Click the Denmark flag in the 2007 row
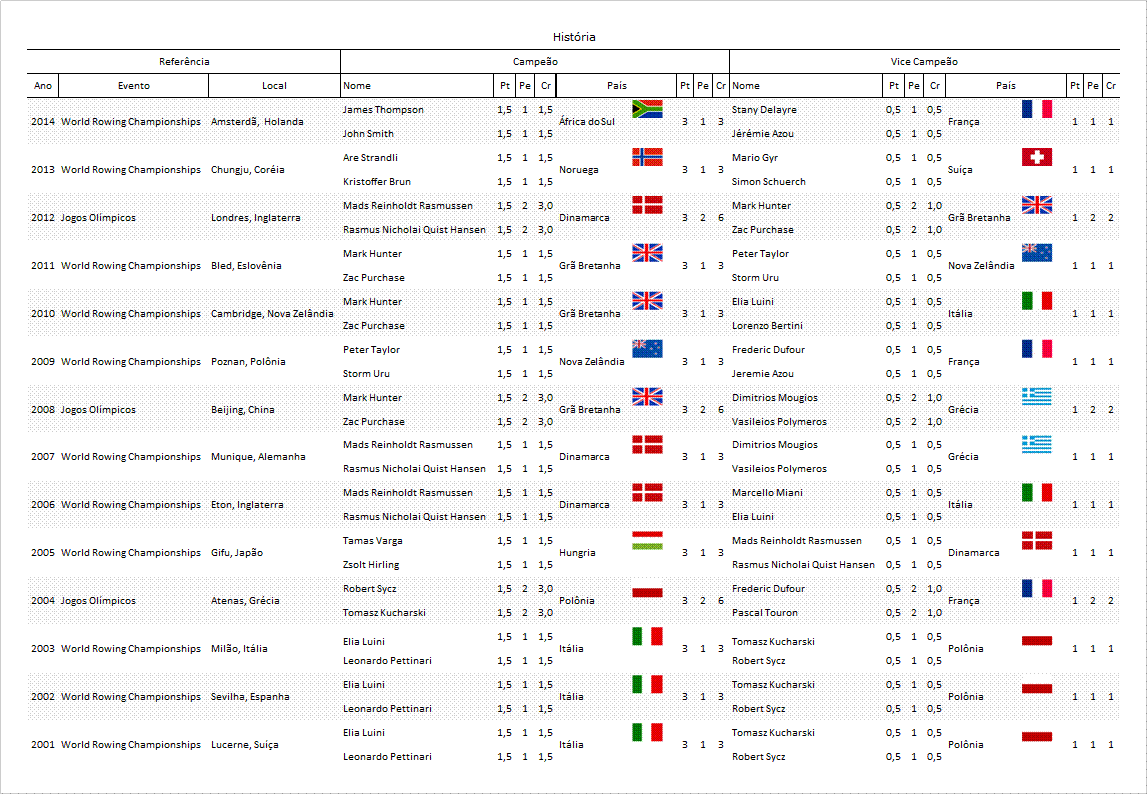Screen dimensions: 1148x795 point(647,444)
